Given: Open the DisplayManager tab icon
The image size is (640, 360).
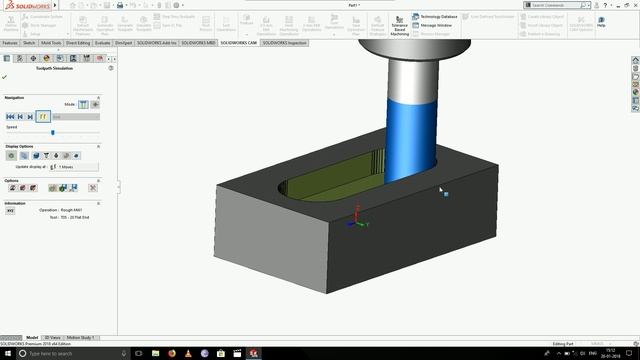Looking at the screenshot, I should click(47, 58).
